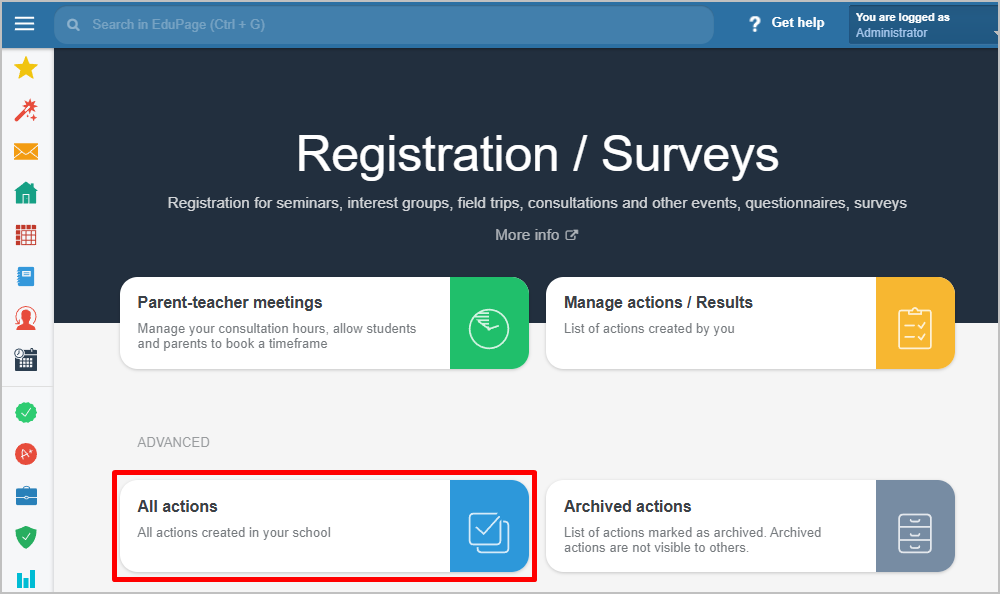Open the Archived actions tile
This screenshot has width=1000, height=594.
[x=750, y=526]
